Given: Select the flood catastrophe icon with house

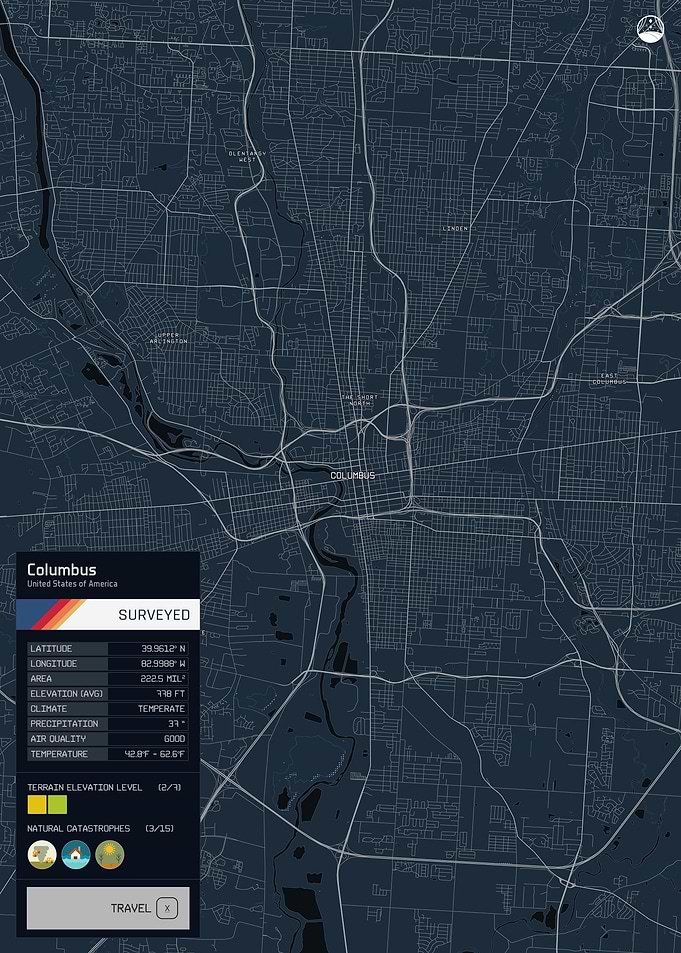Looking at the screenshot, I should pyautogui.click(x=76, y=855).
